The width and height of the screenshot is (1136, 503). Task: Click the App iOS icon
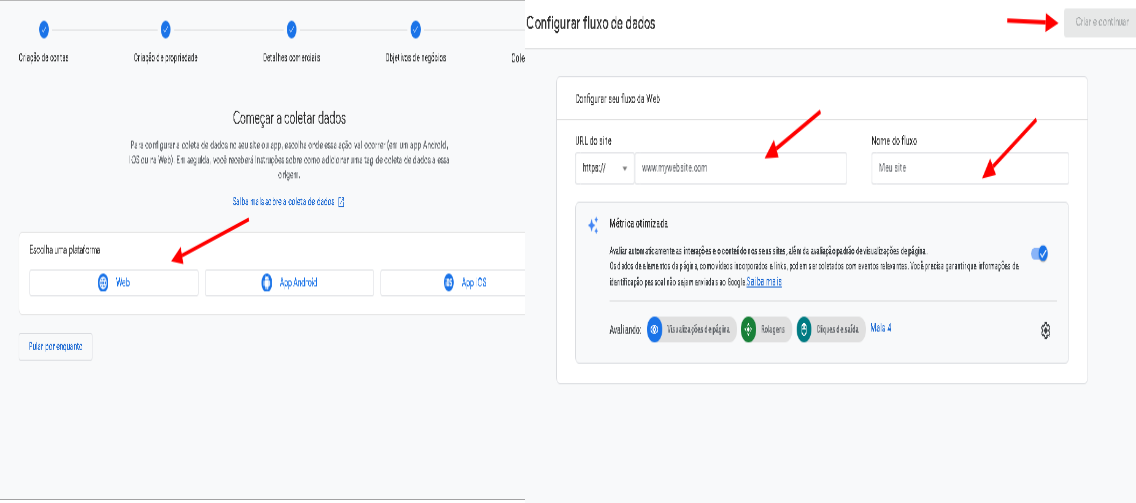449,283
